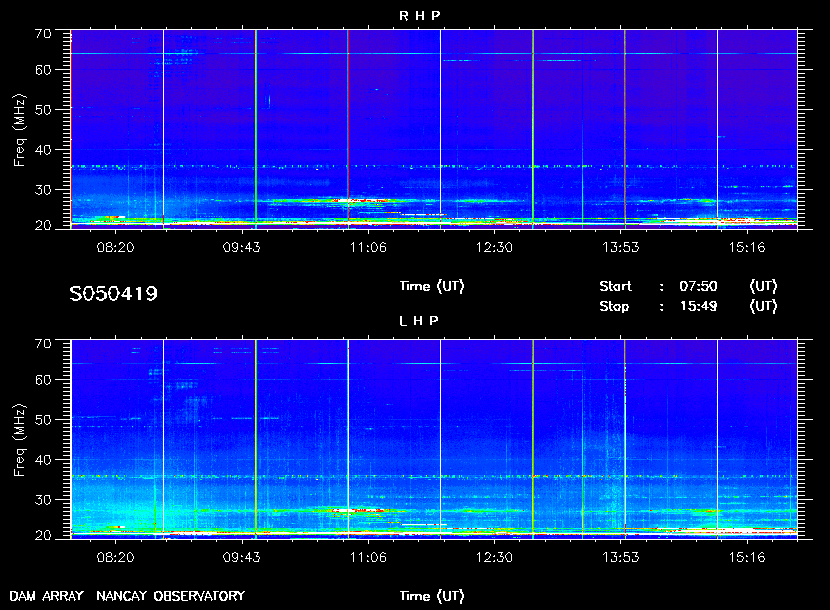Viewport: 830px width, 610px height.
Task: Click the L H P panel title
Action: (x=419, y=321)
